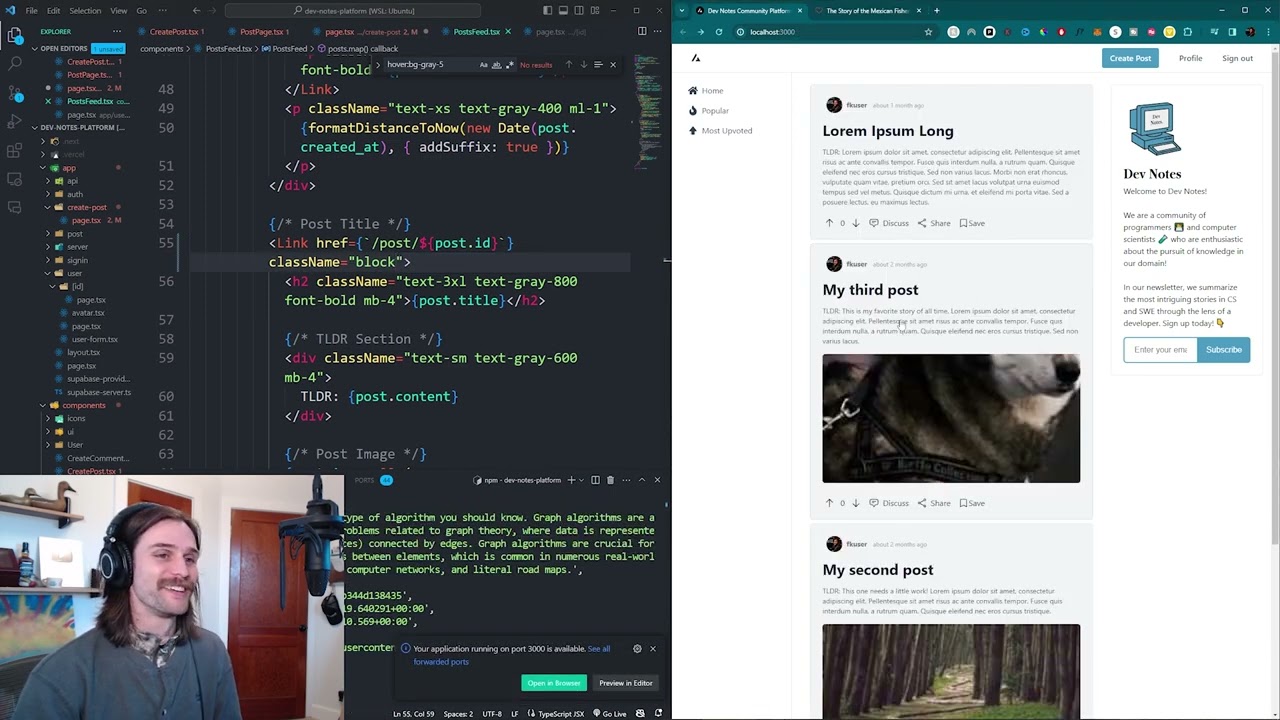Collapse the create-post folder
Image resolution: width=1280 pixels, height=720 pixels.
point(46,207)
